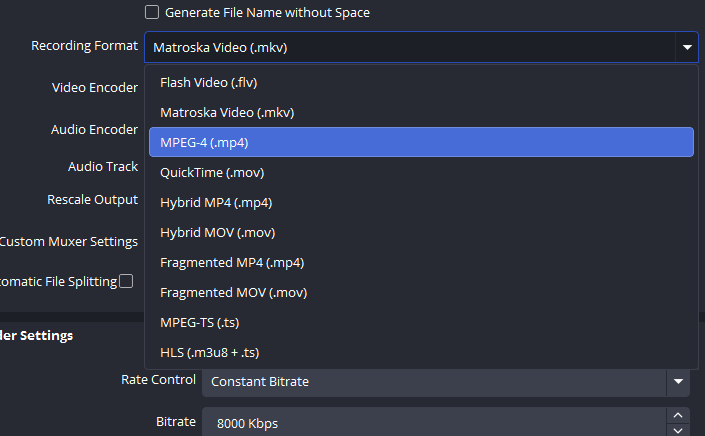705x436 pixels.
Task: Click the Video Encoder label
Action: (94, 88)
